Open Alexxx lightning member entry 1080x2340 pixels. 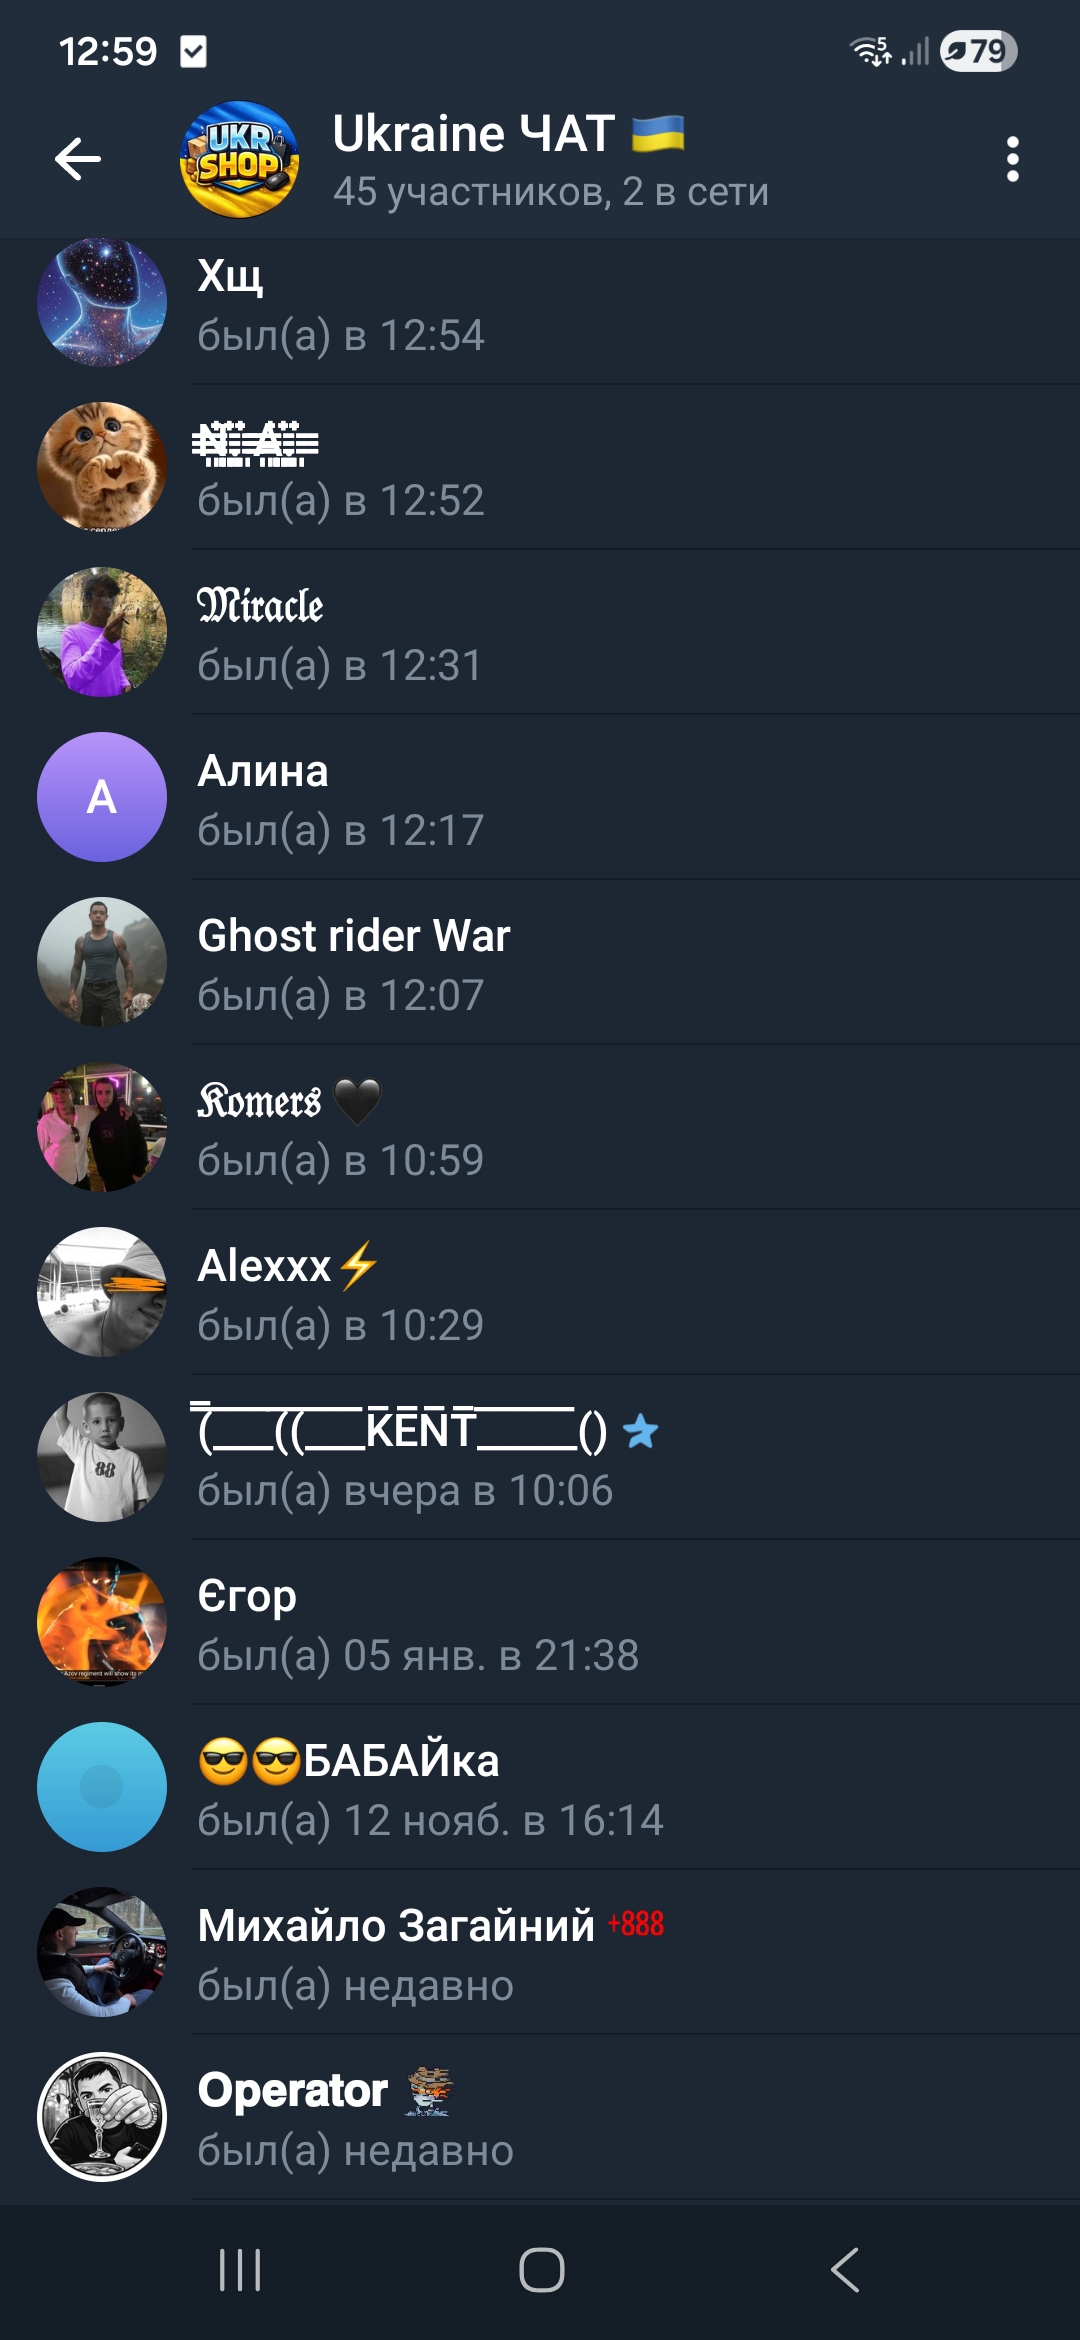(x=540, y=1292)
